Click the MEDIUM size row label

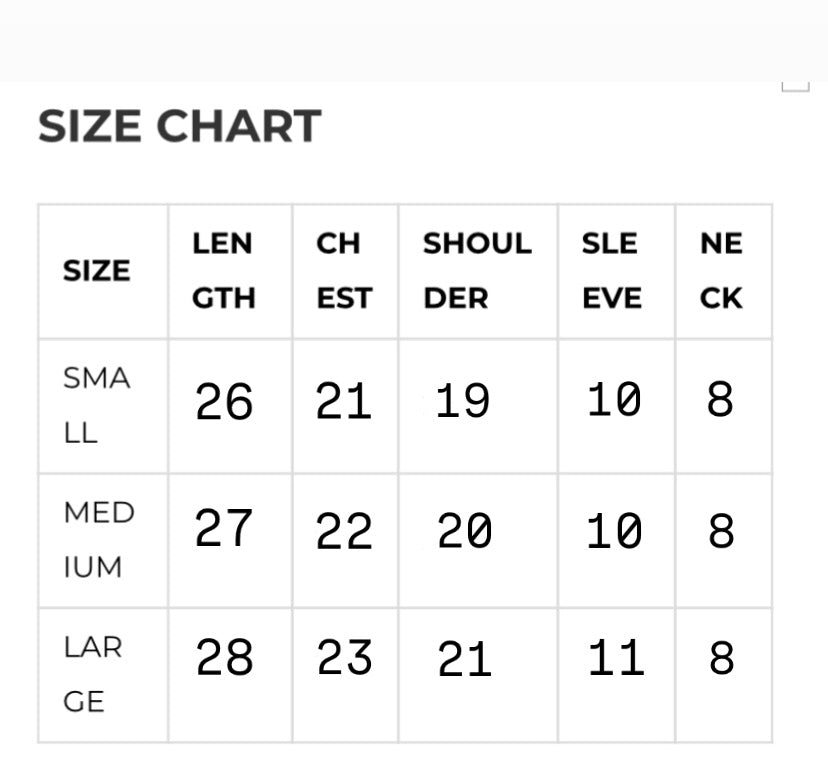click(99, 540)
